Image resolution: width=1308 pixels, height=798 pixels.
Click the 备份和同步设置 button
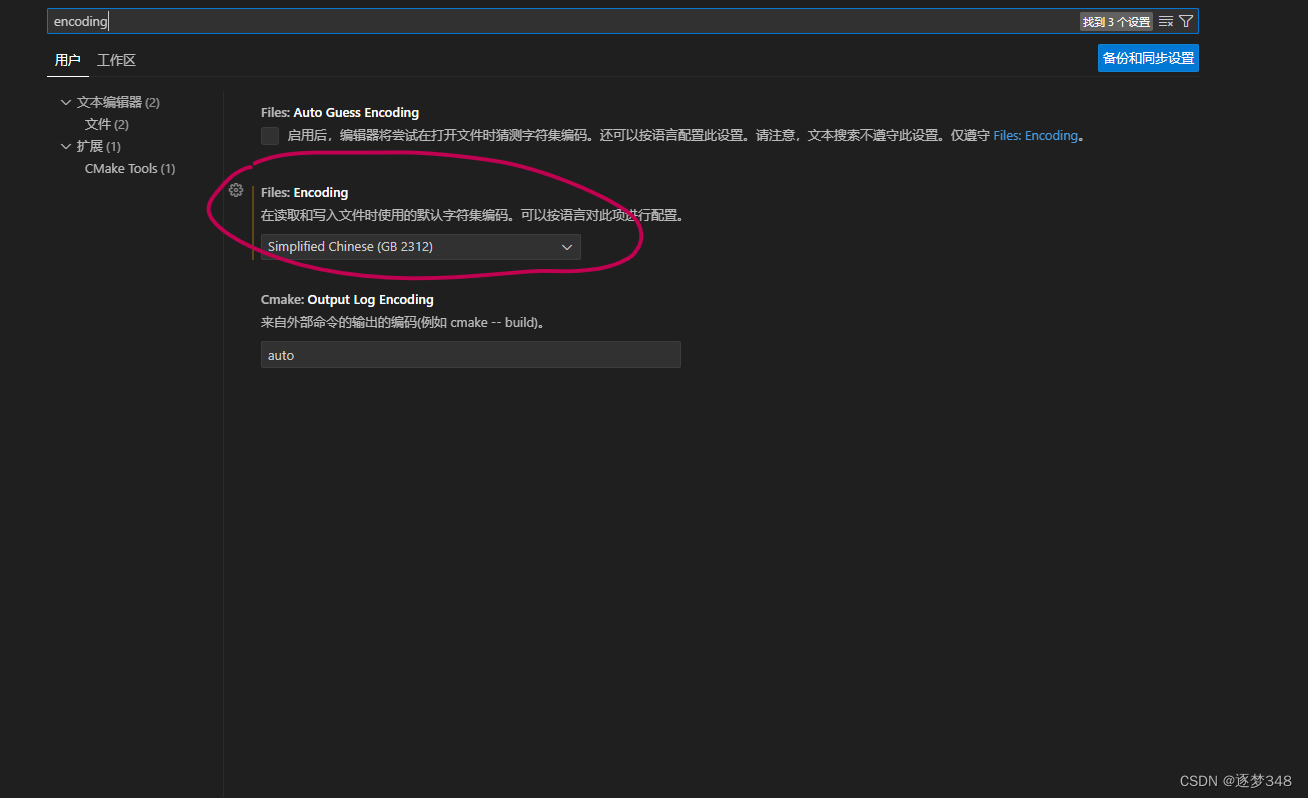pyautogui.click(x=1148, y=58)
